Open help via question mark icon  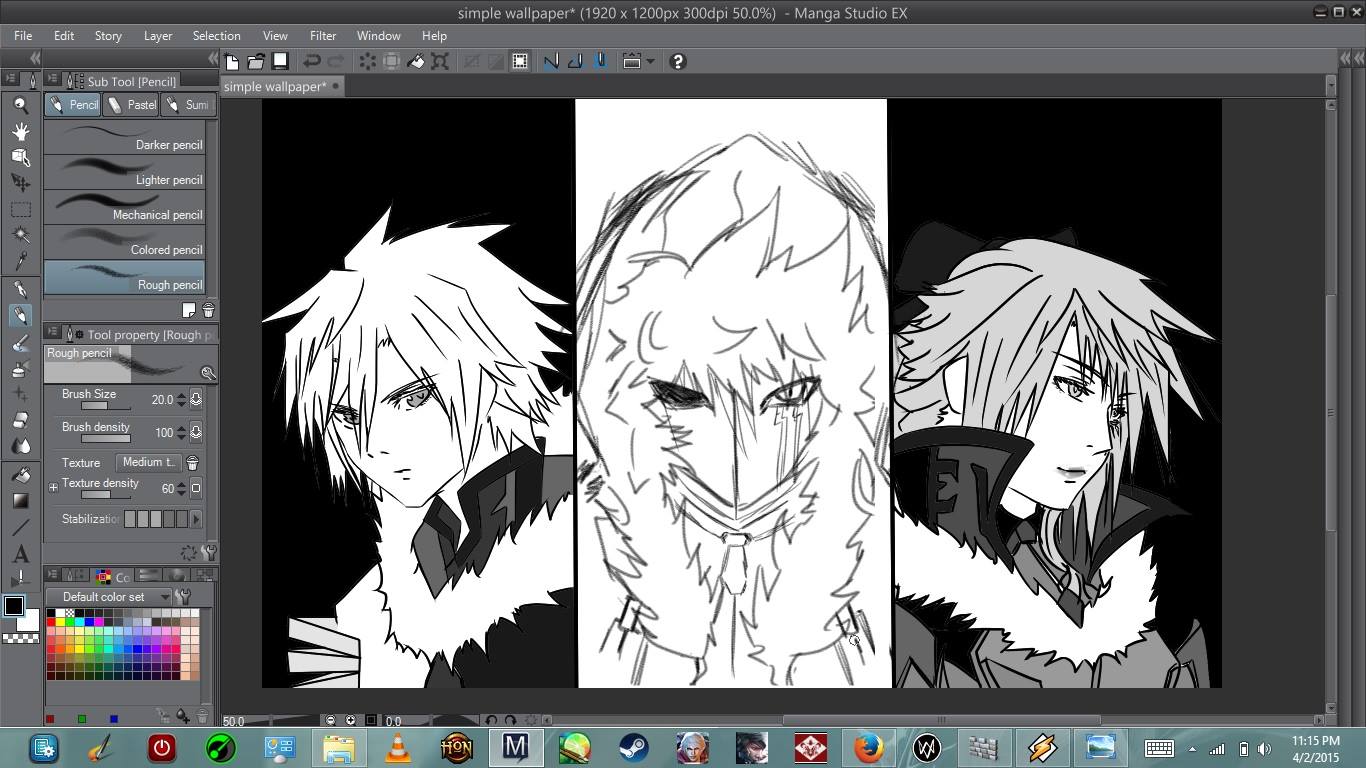click(x=678, y=61)
